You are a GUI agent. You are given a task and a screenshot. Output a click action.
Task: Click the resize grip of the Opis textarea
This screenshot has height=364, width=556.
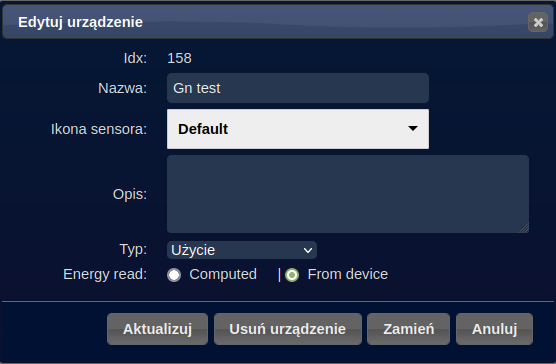coord(524,228)
